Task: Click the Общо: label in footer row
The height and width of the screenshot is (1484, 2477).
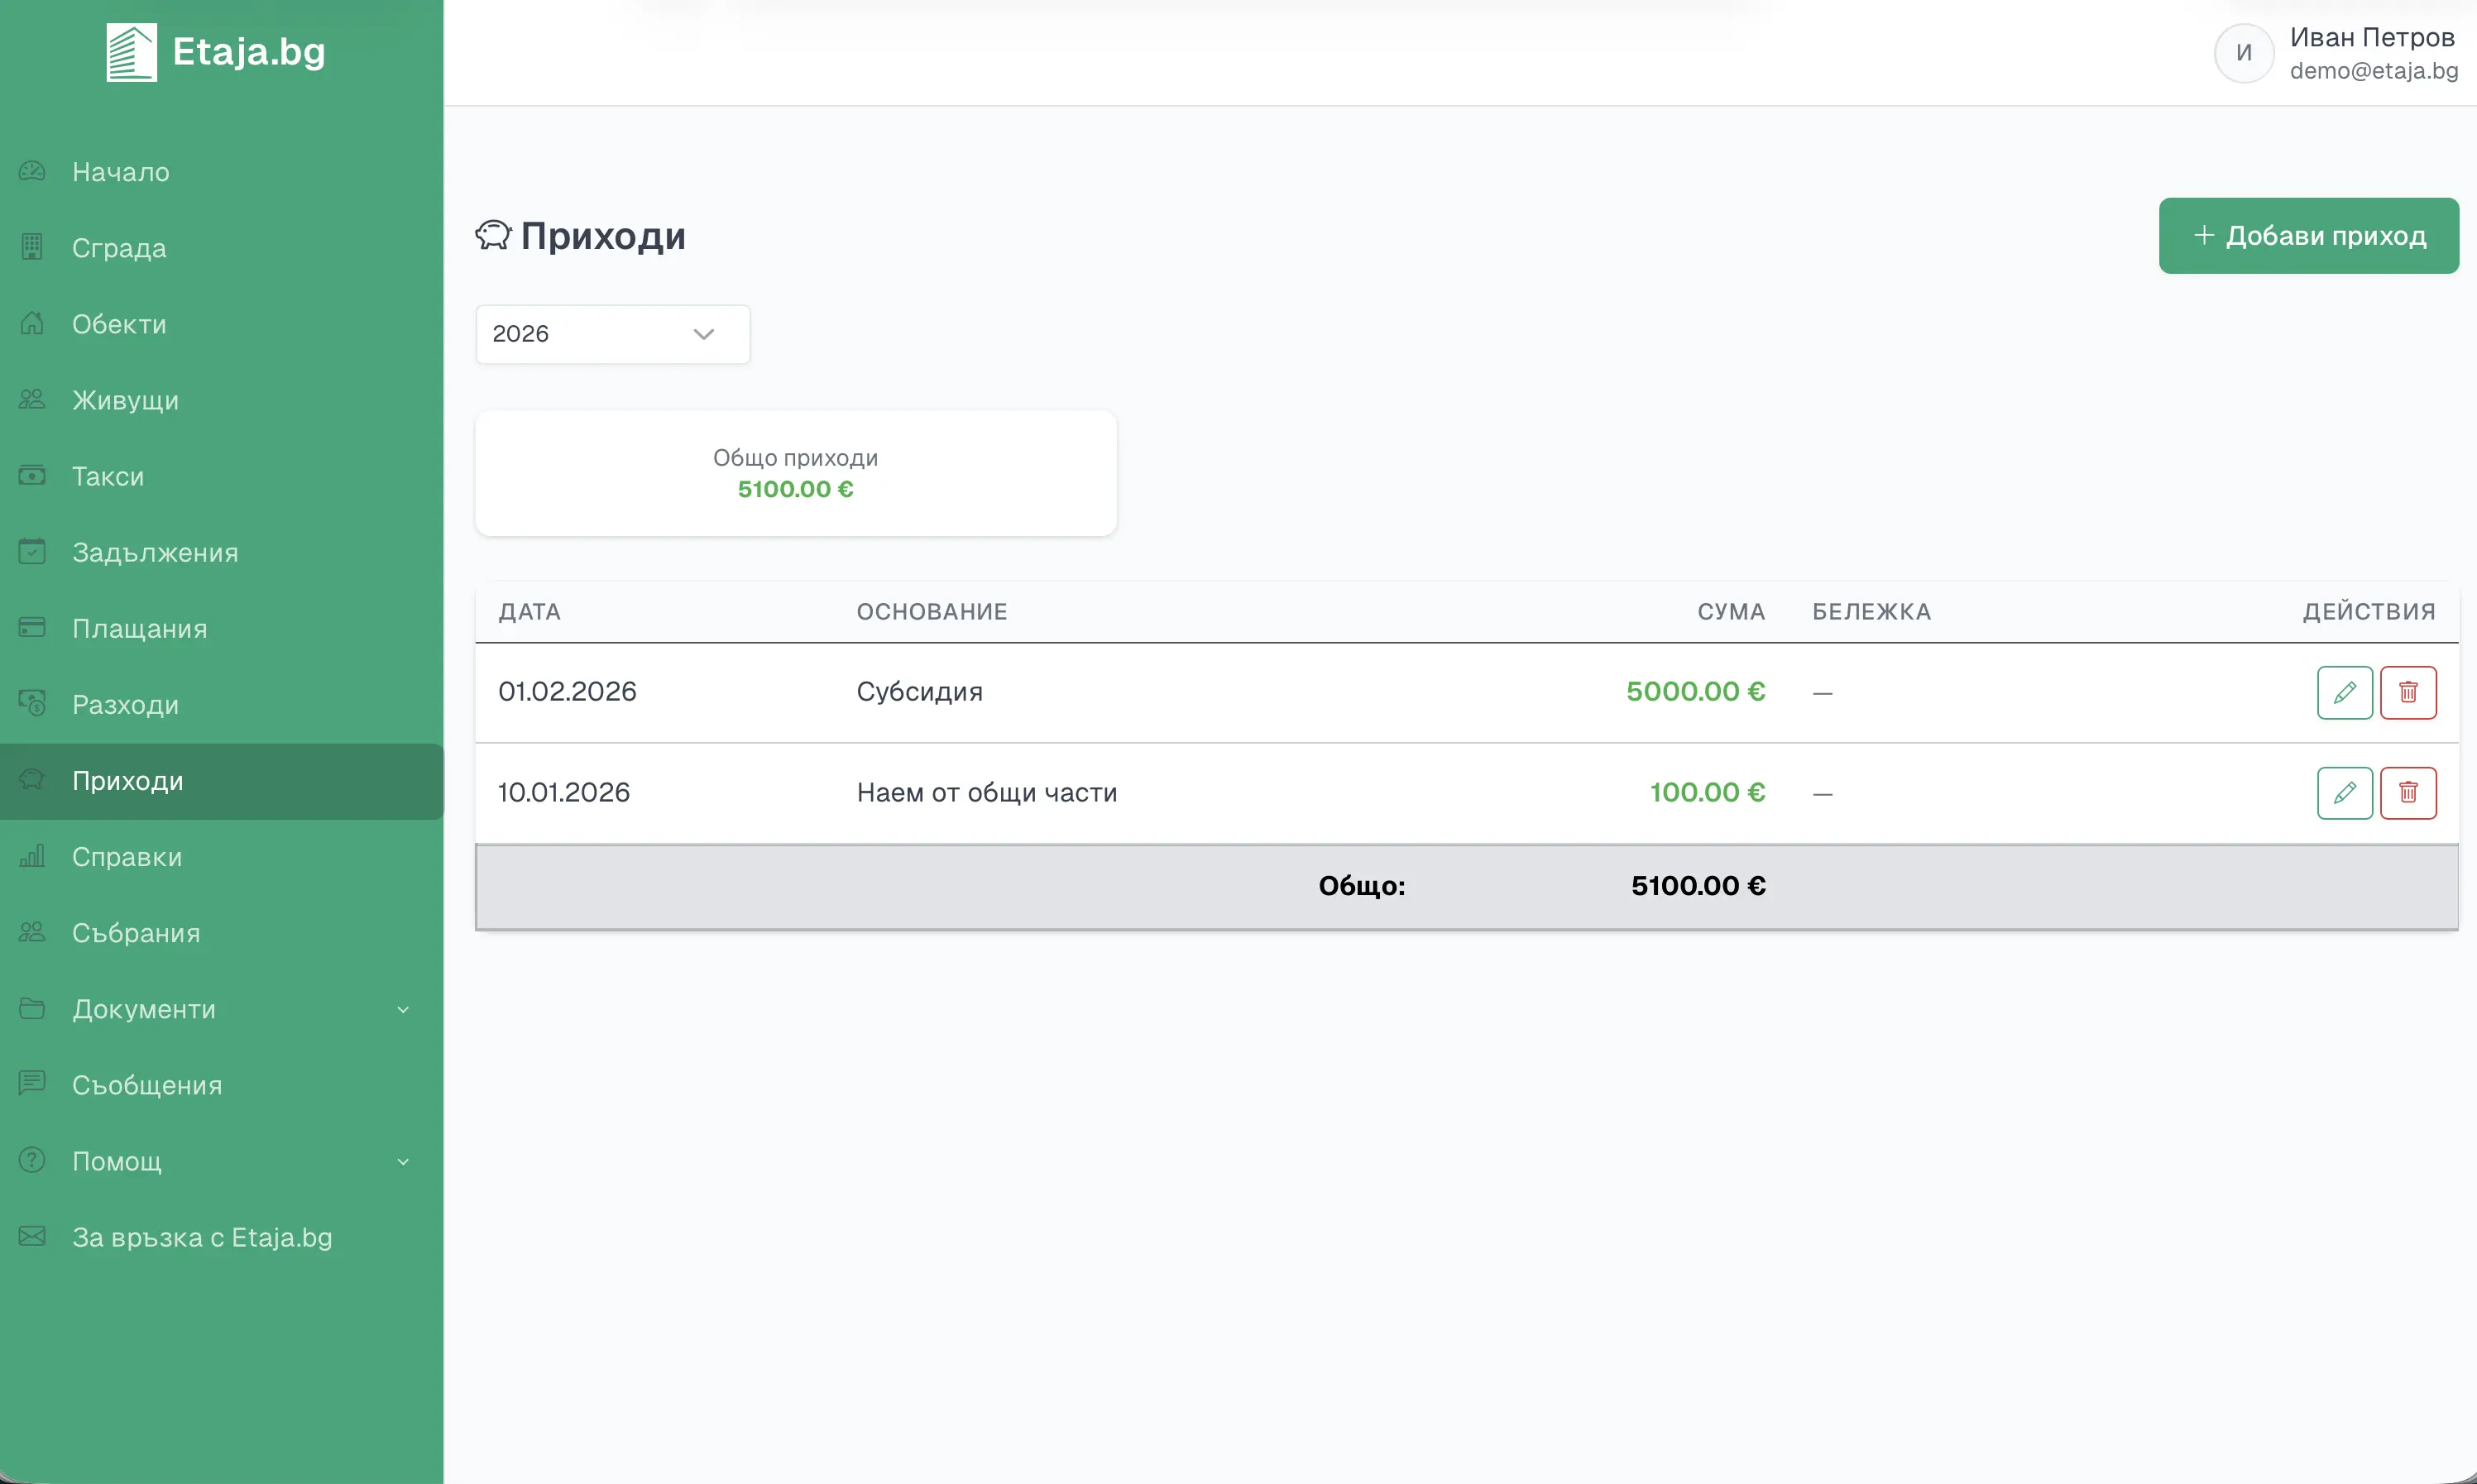Action: click(1362, 886)
